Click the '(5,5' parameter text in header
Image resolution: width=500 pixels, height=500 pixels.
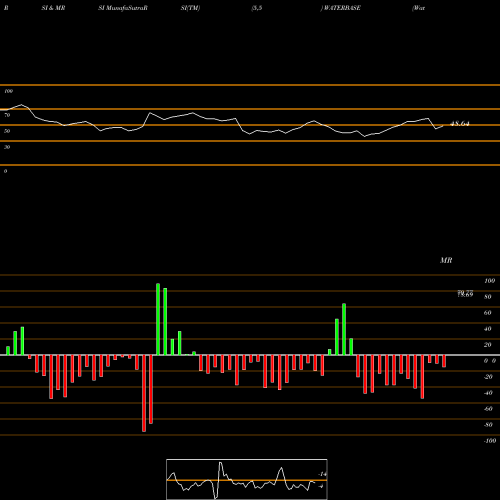pos(257,8)
